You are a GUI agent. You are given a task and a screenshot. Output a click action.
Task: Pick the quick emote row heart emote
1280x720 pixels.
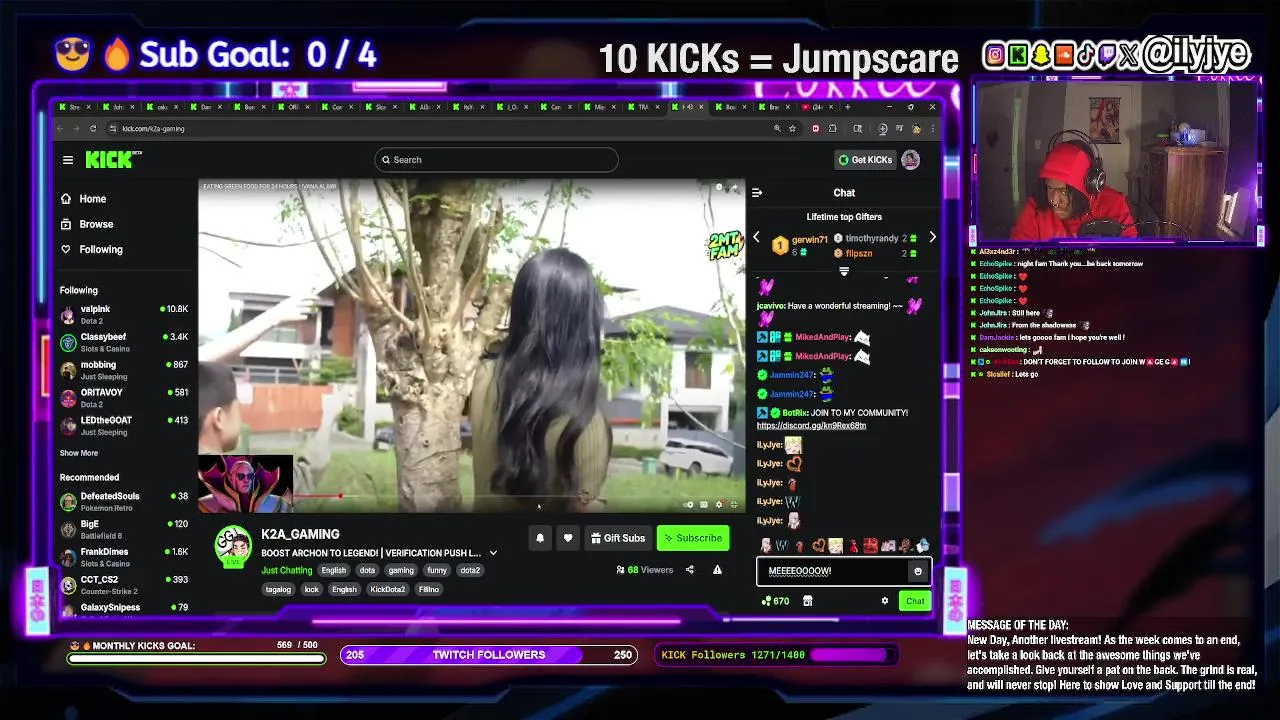tap(818, 545)
